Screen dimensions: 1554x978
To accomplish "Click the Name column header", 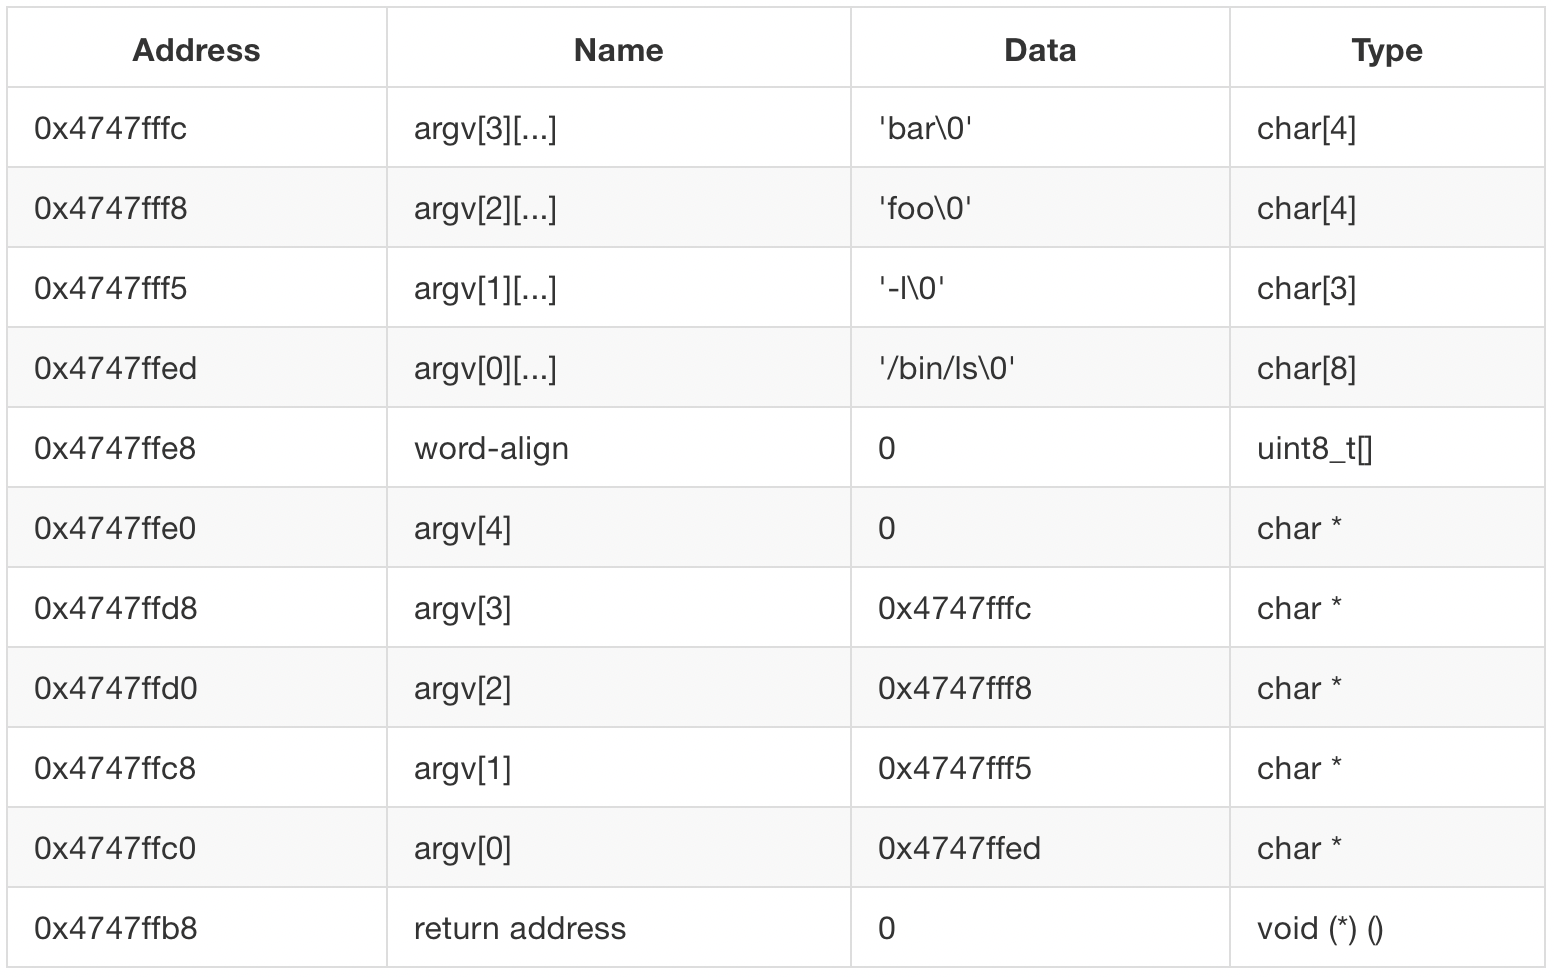I will pos(618,50).
